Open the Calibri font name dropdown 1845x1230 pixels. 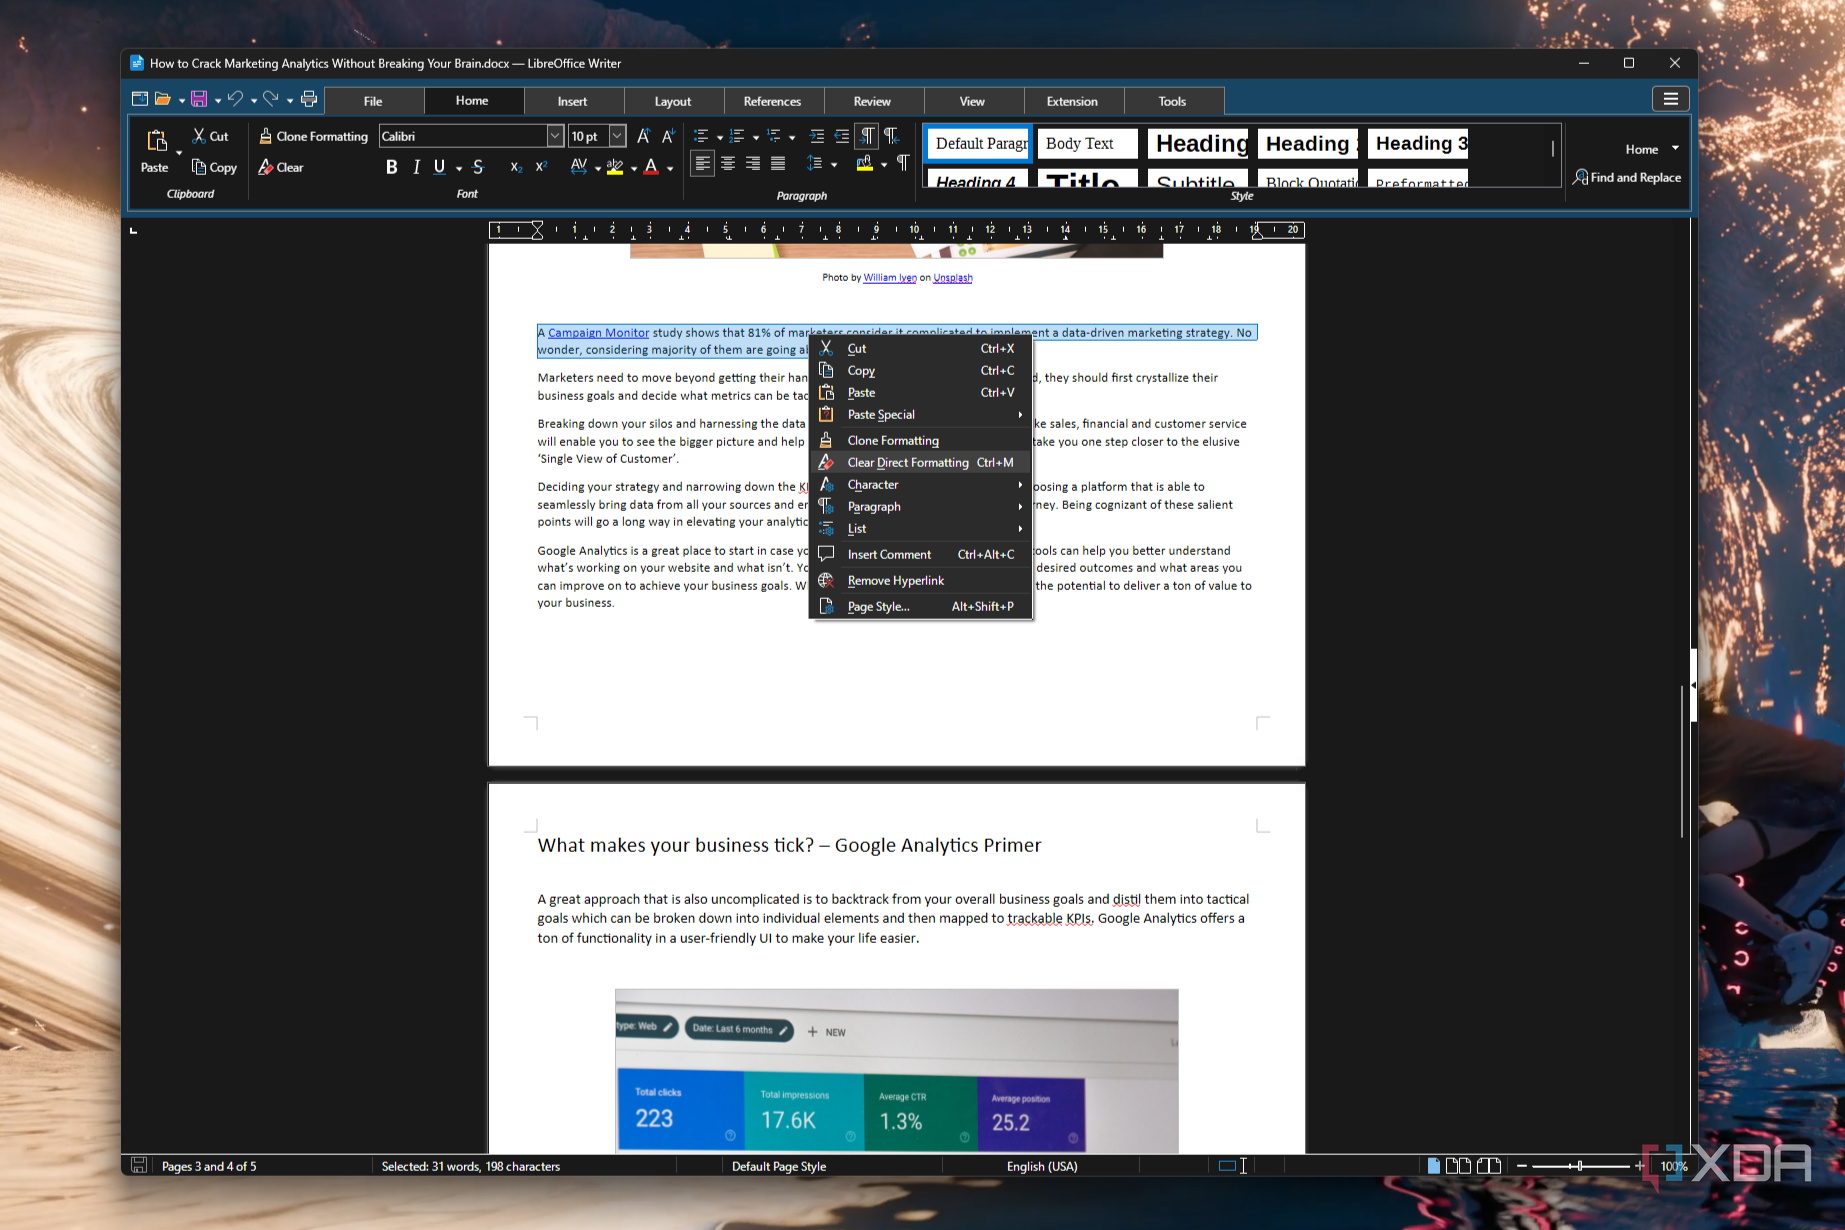point(555,136)
